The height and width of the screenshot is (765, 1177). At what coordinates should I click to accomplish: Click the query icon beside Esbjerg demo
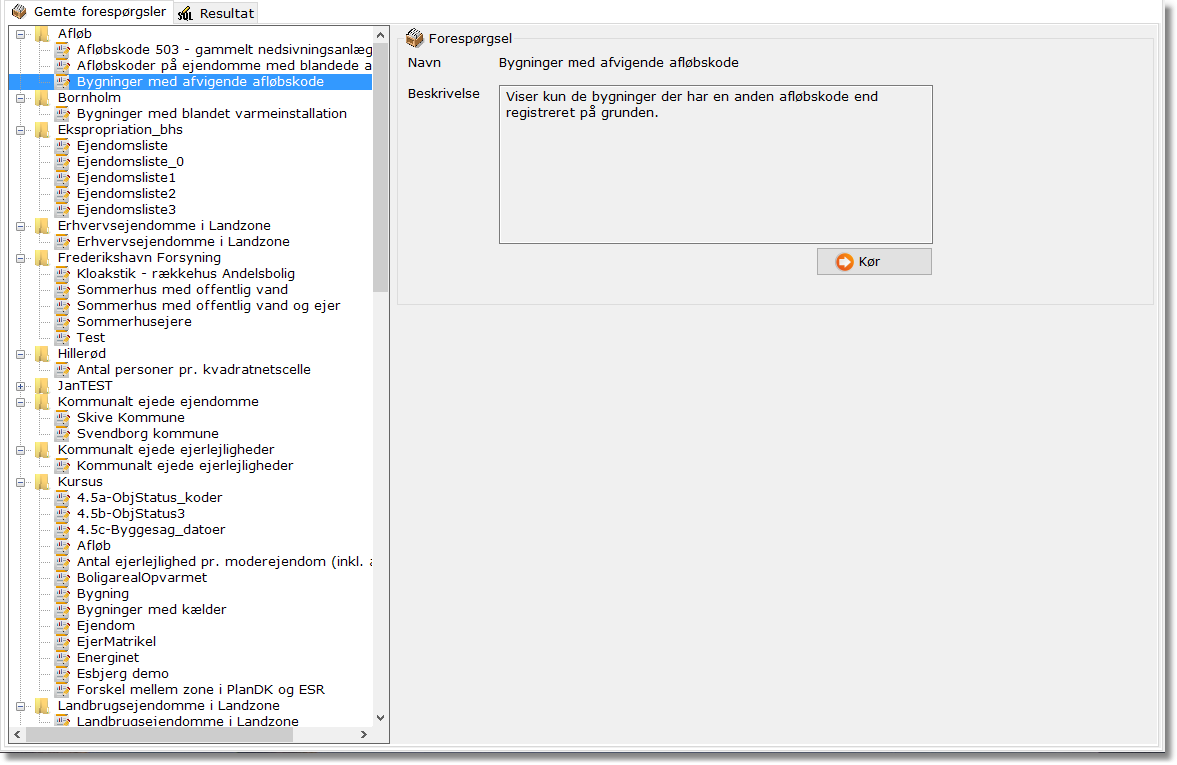62,674
